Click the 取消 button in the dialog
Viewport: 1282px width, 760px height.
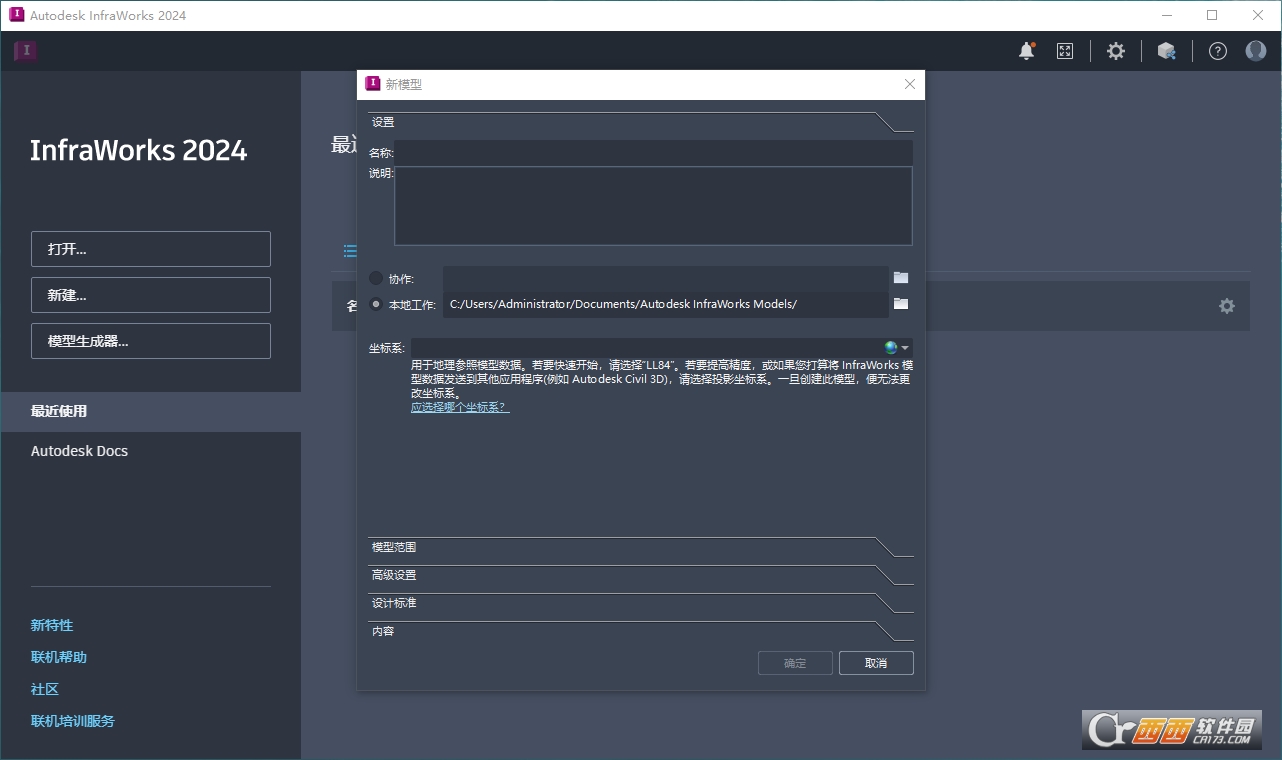pos(876,663)
